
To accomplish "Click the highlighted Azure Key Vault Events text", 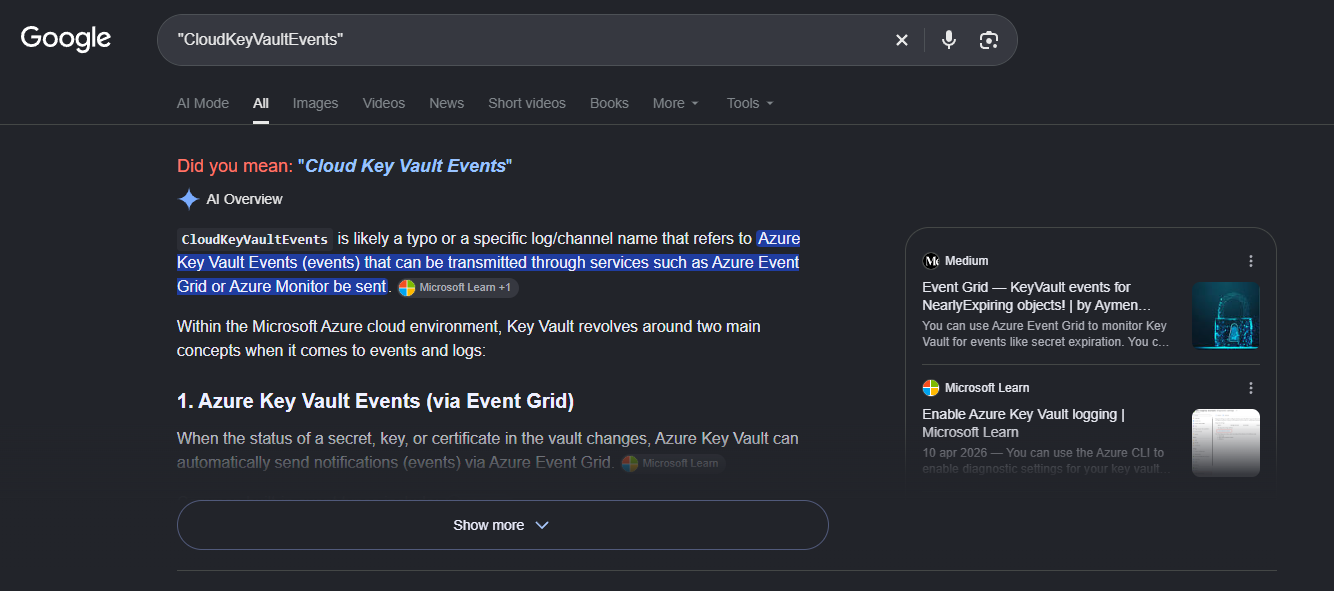I will point(488,263).
